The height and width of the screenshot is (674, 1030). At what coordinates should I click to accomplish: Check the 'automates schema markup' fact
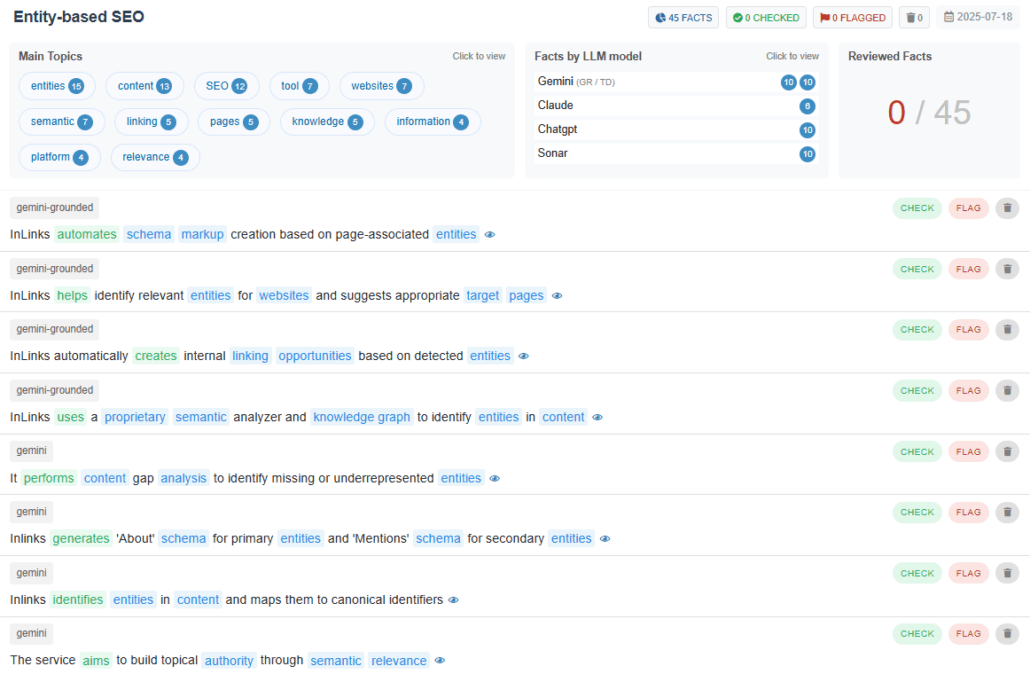point(917,208)
